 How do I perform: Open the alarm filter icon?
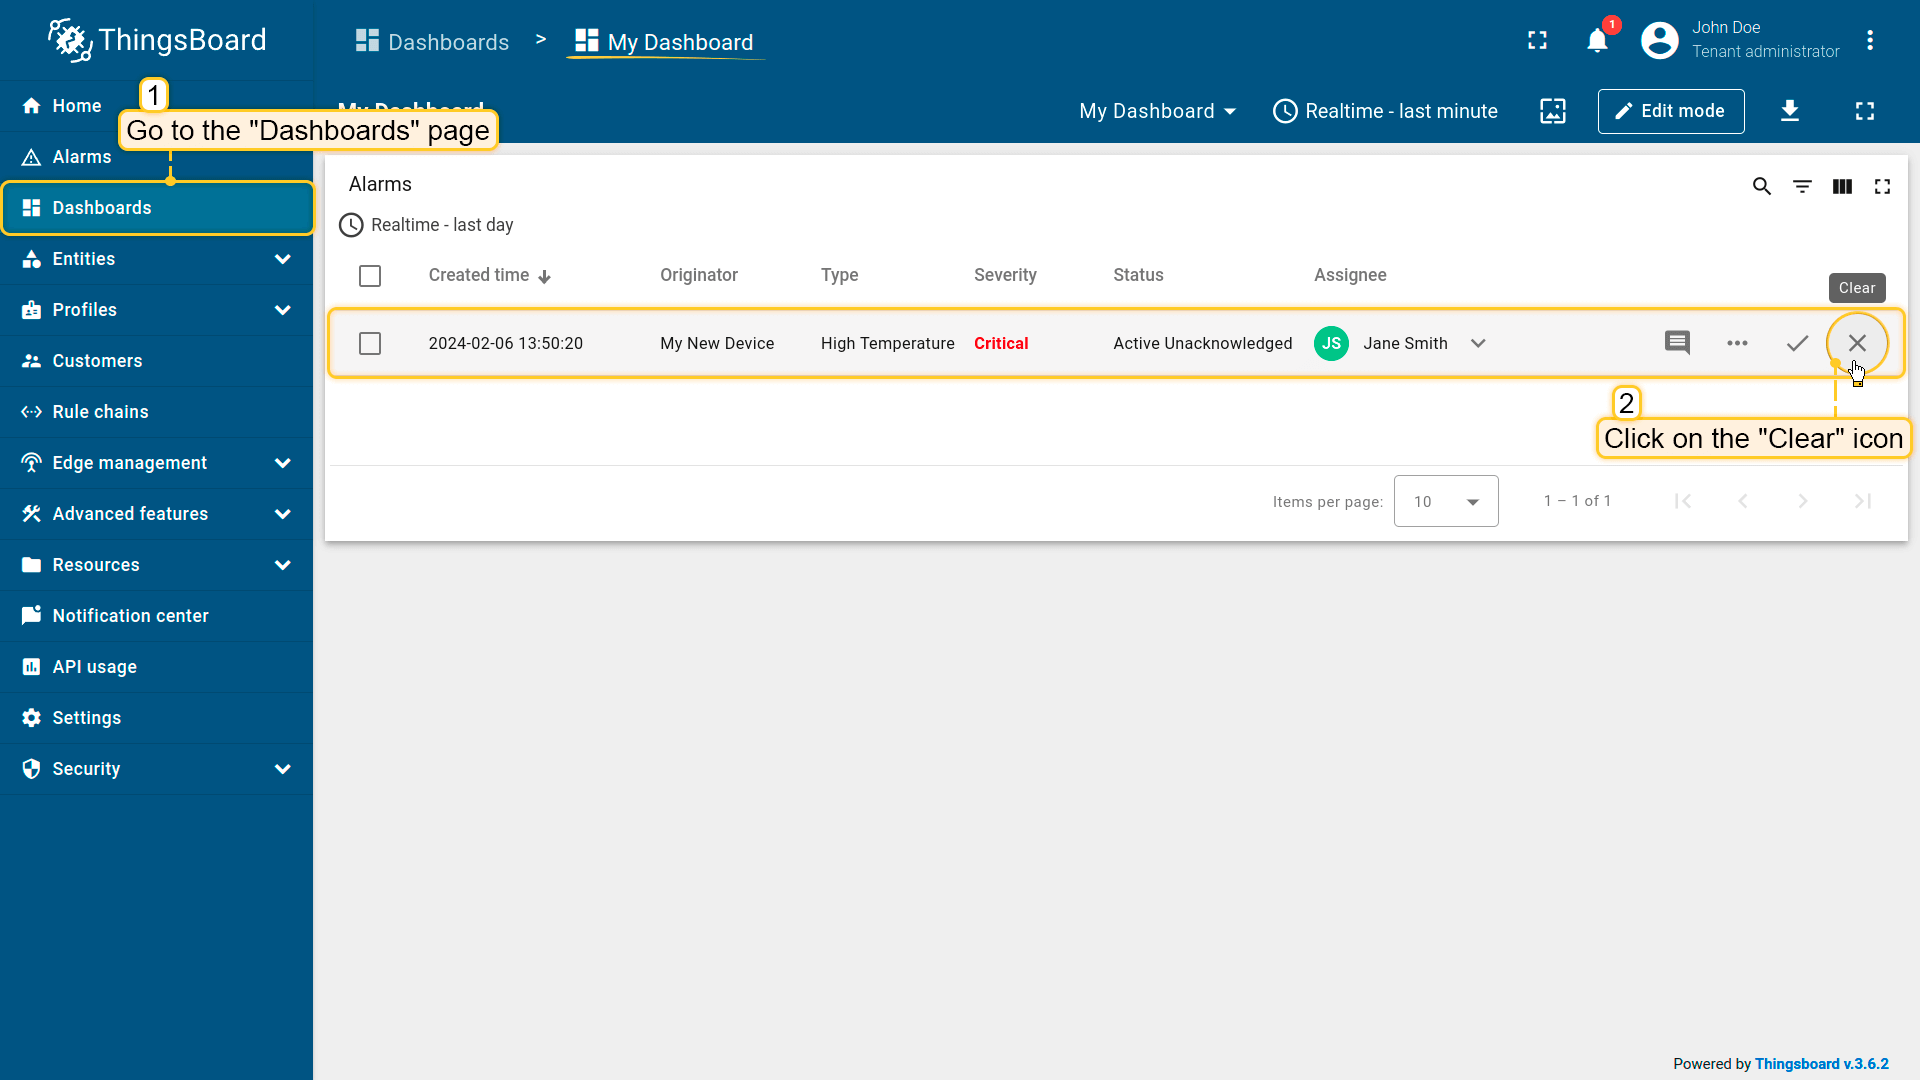coord(1802,186)
